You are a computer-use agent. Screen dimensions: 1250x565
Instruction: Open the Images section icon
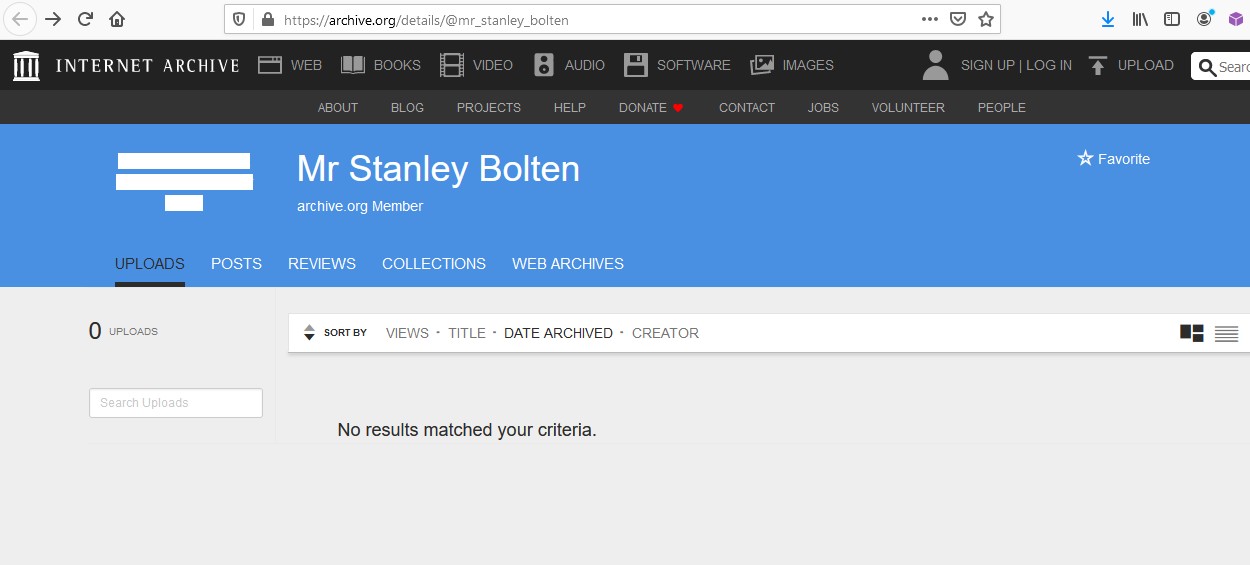click(x=762, y=65)
